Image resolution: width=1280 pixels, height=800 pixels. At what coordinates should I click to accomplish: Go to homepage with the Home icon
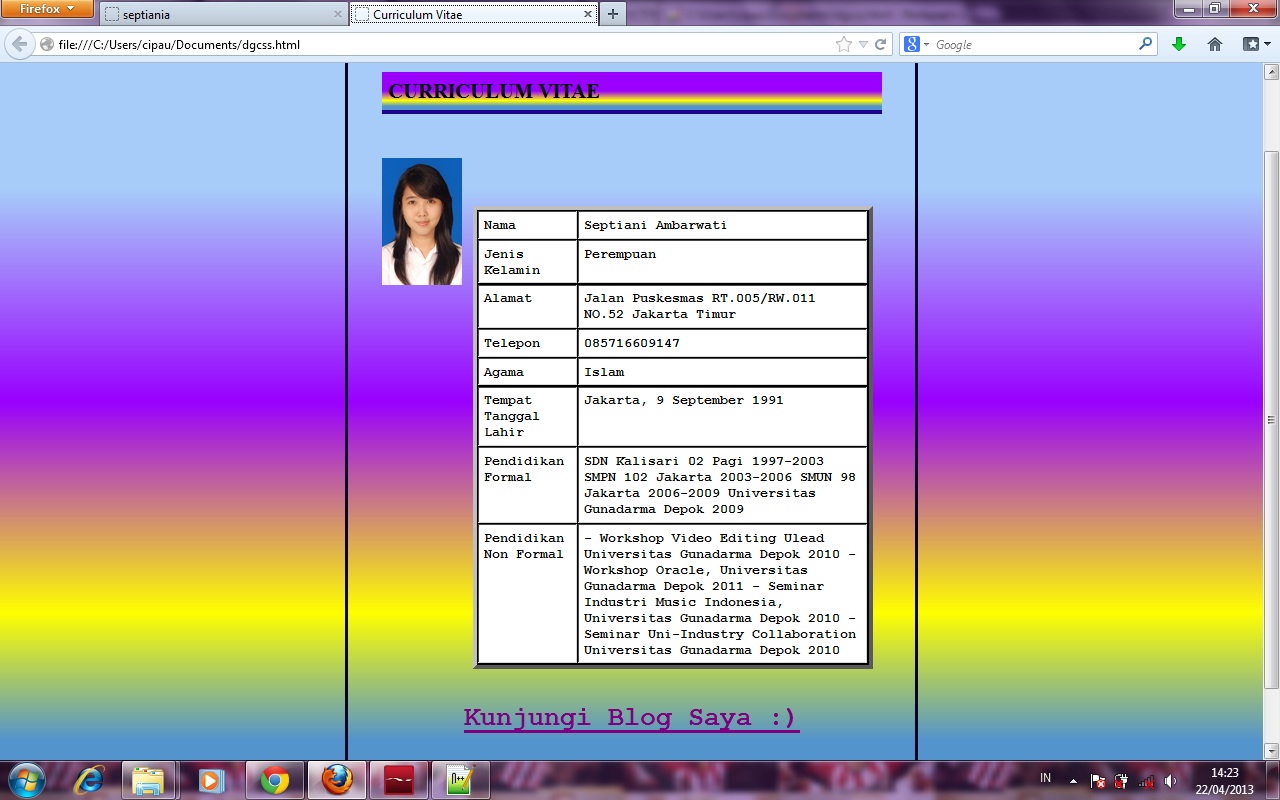pyautogui.click(x=1213, y=44)
